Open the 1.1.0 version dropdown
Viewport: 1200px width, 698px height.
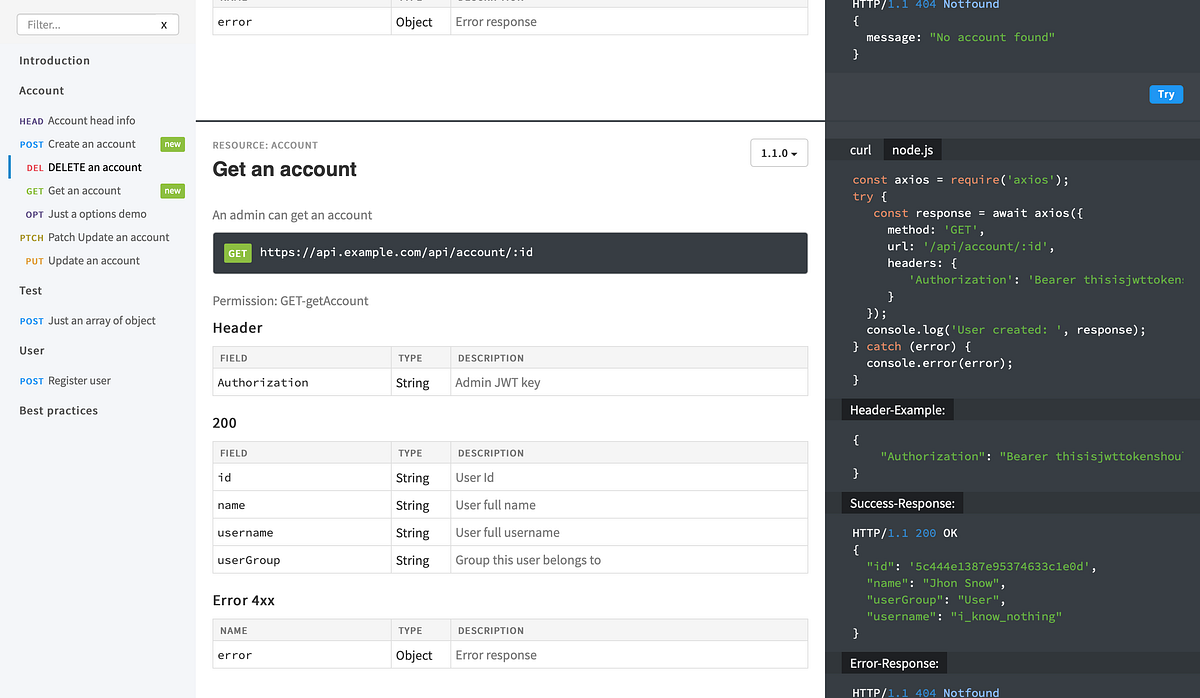[x=779, y=152]
